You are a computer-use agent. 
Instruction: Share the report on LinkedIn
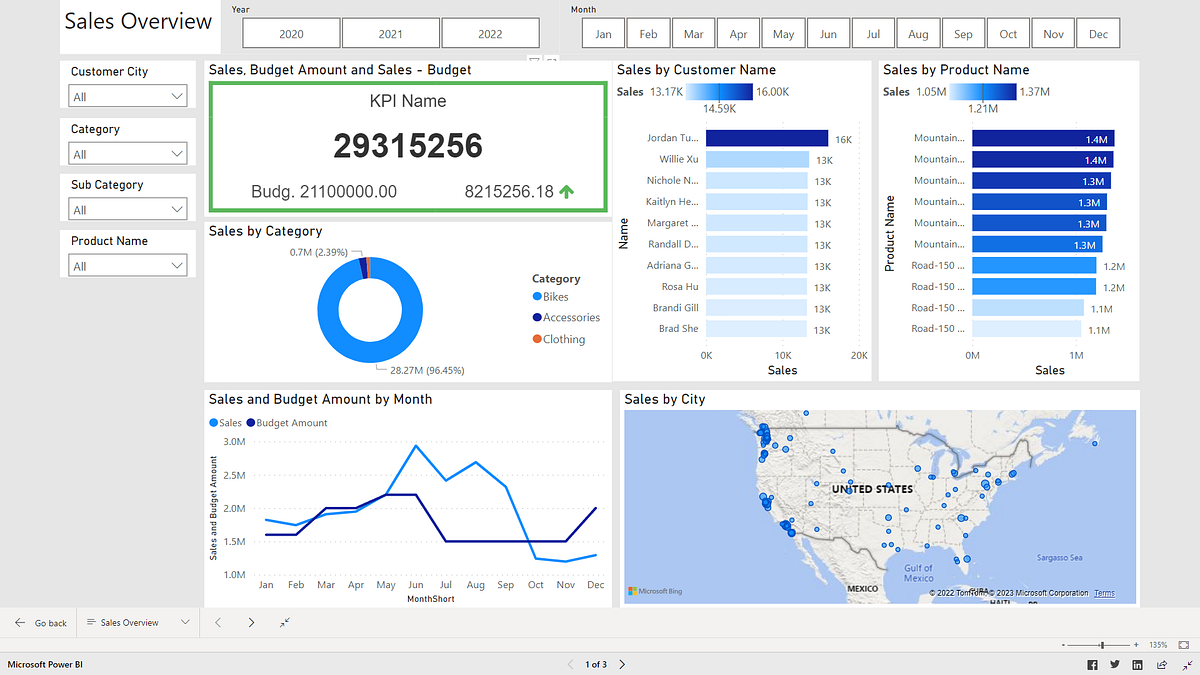pyautogui.click(x=1137, y=664)
